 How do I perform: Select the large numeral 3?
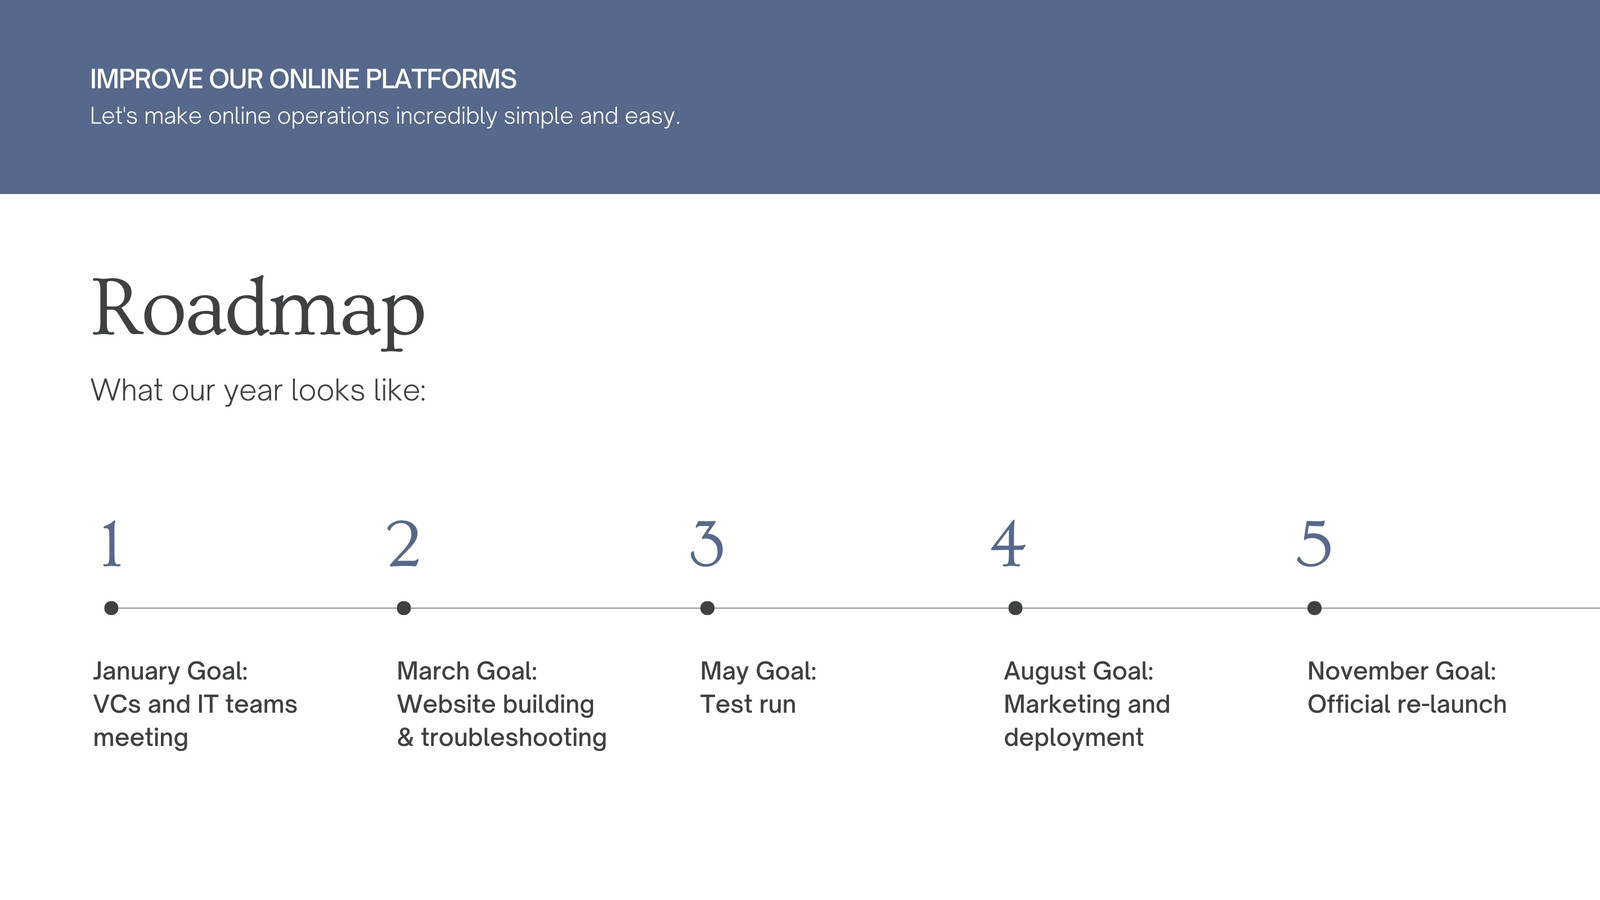click(x=707, y=545)
